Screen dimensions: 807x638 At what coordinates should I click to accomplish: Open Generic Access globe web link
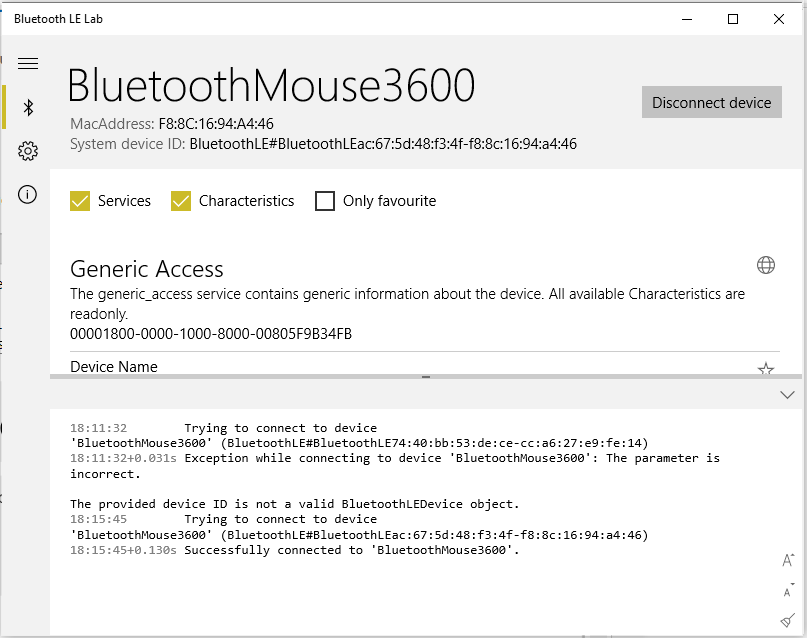[x=766, y=265]
